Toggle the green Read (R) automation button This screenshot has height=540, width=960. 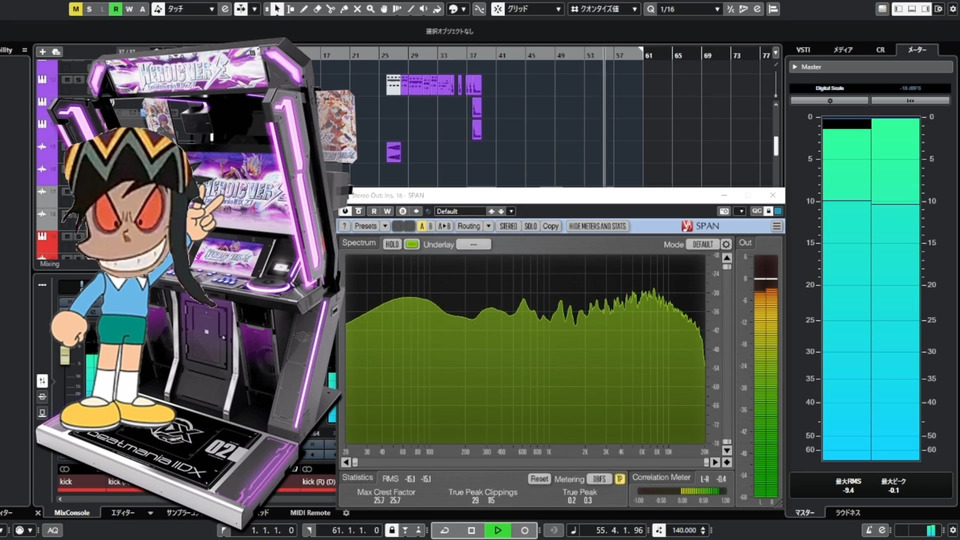coord(116,9)
